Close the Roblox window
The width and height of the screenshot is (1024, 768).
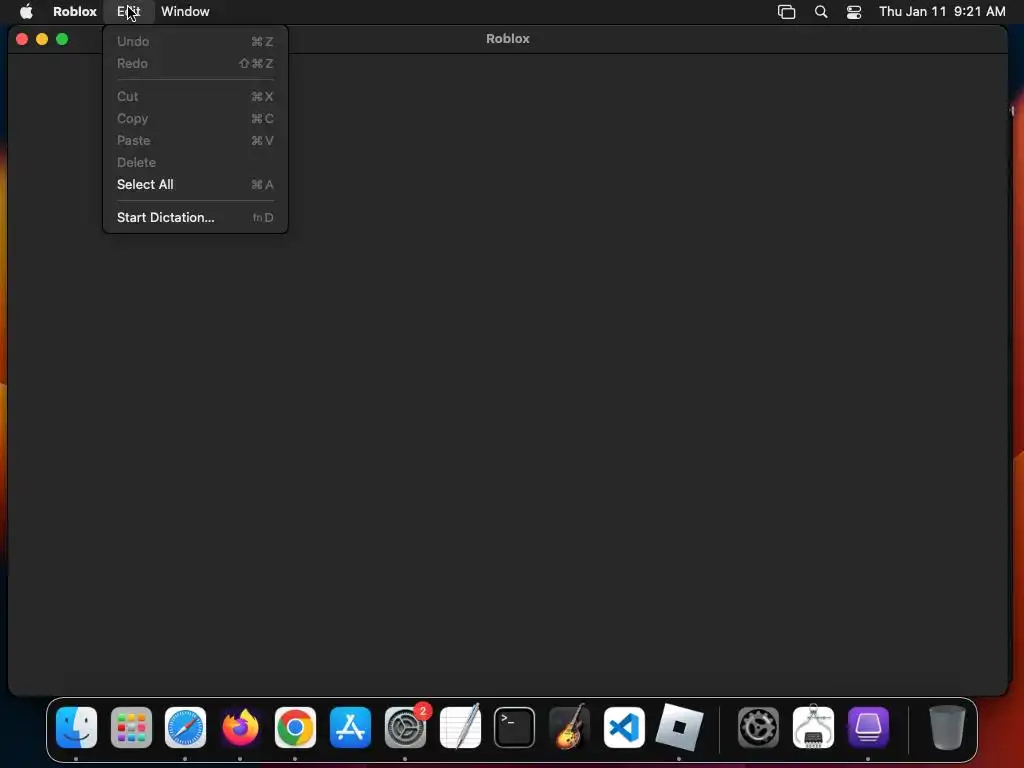tap(22, 39)
